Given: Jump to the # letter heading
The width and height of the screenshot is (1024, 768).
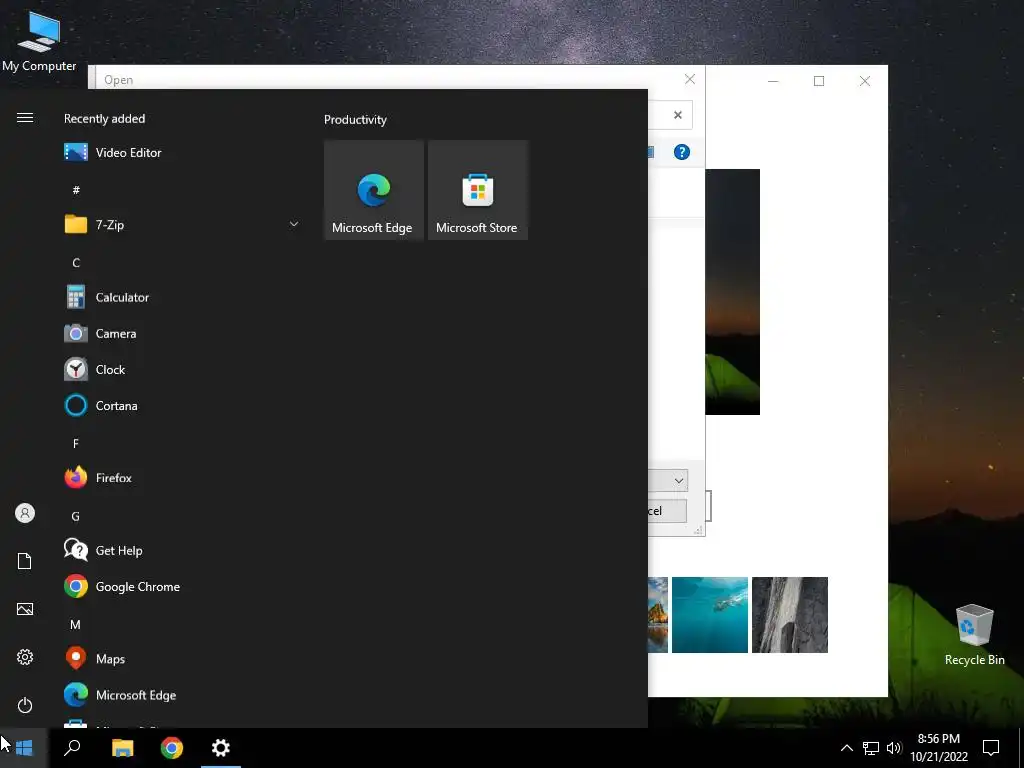Looking at the screenshot, I should [76, 190].
